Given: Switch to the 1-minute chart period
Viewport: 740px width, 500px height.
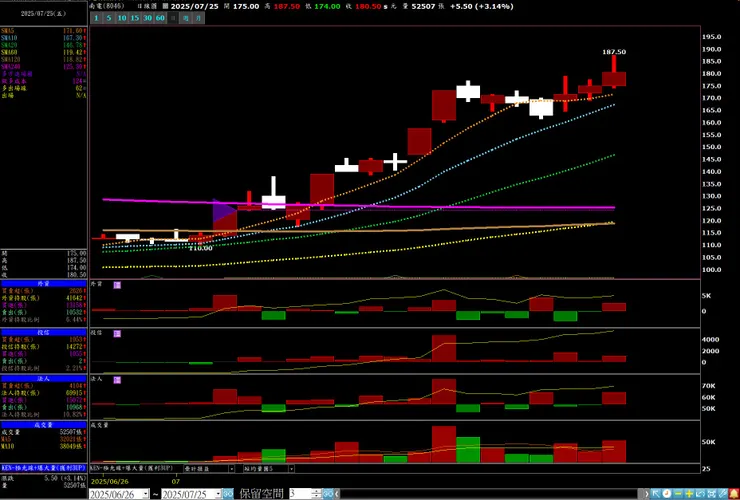Looking at the screenshot, I should point(96,18).
